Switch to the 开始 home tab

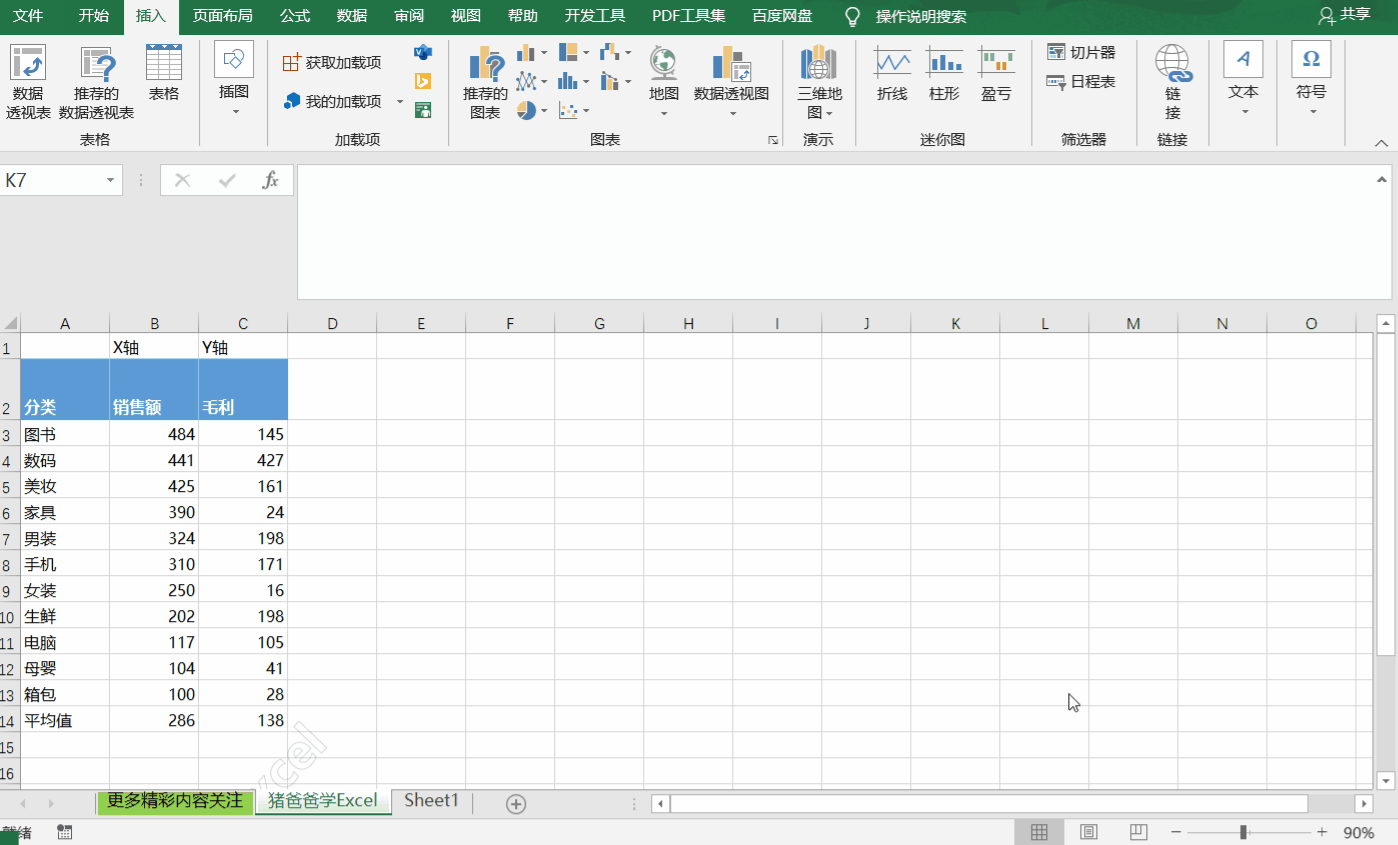[x=94, y=16]
